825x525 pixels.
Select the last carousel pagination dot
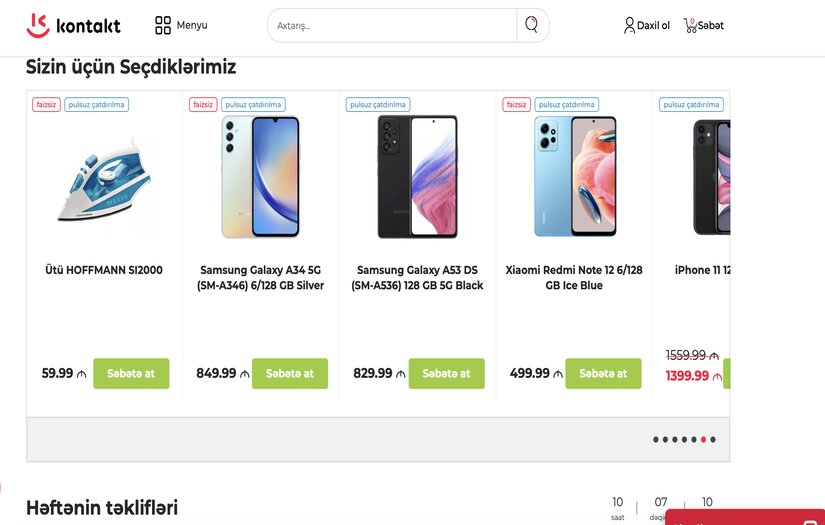pos(713,440)
